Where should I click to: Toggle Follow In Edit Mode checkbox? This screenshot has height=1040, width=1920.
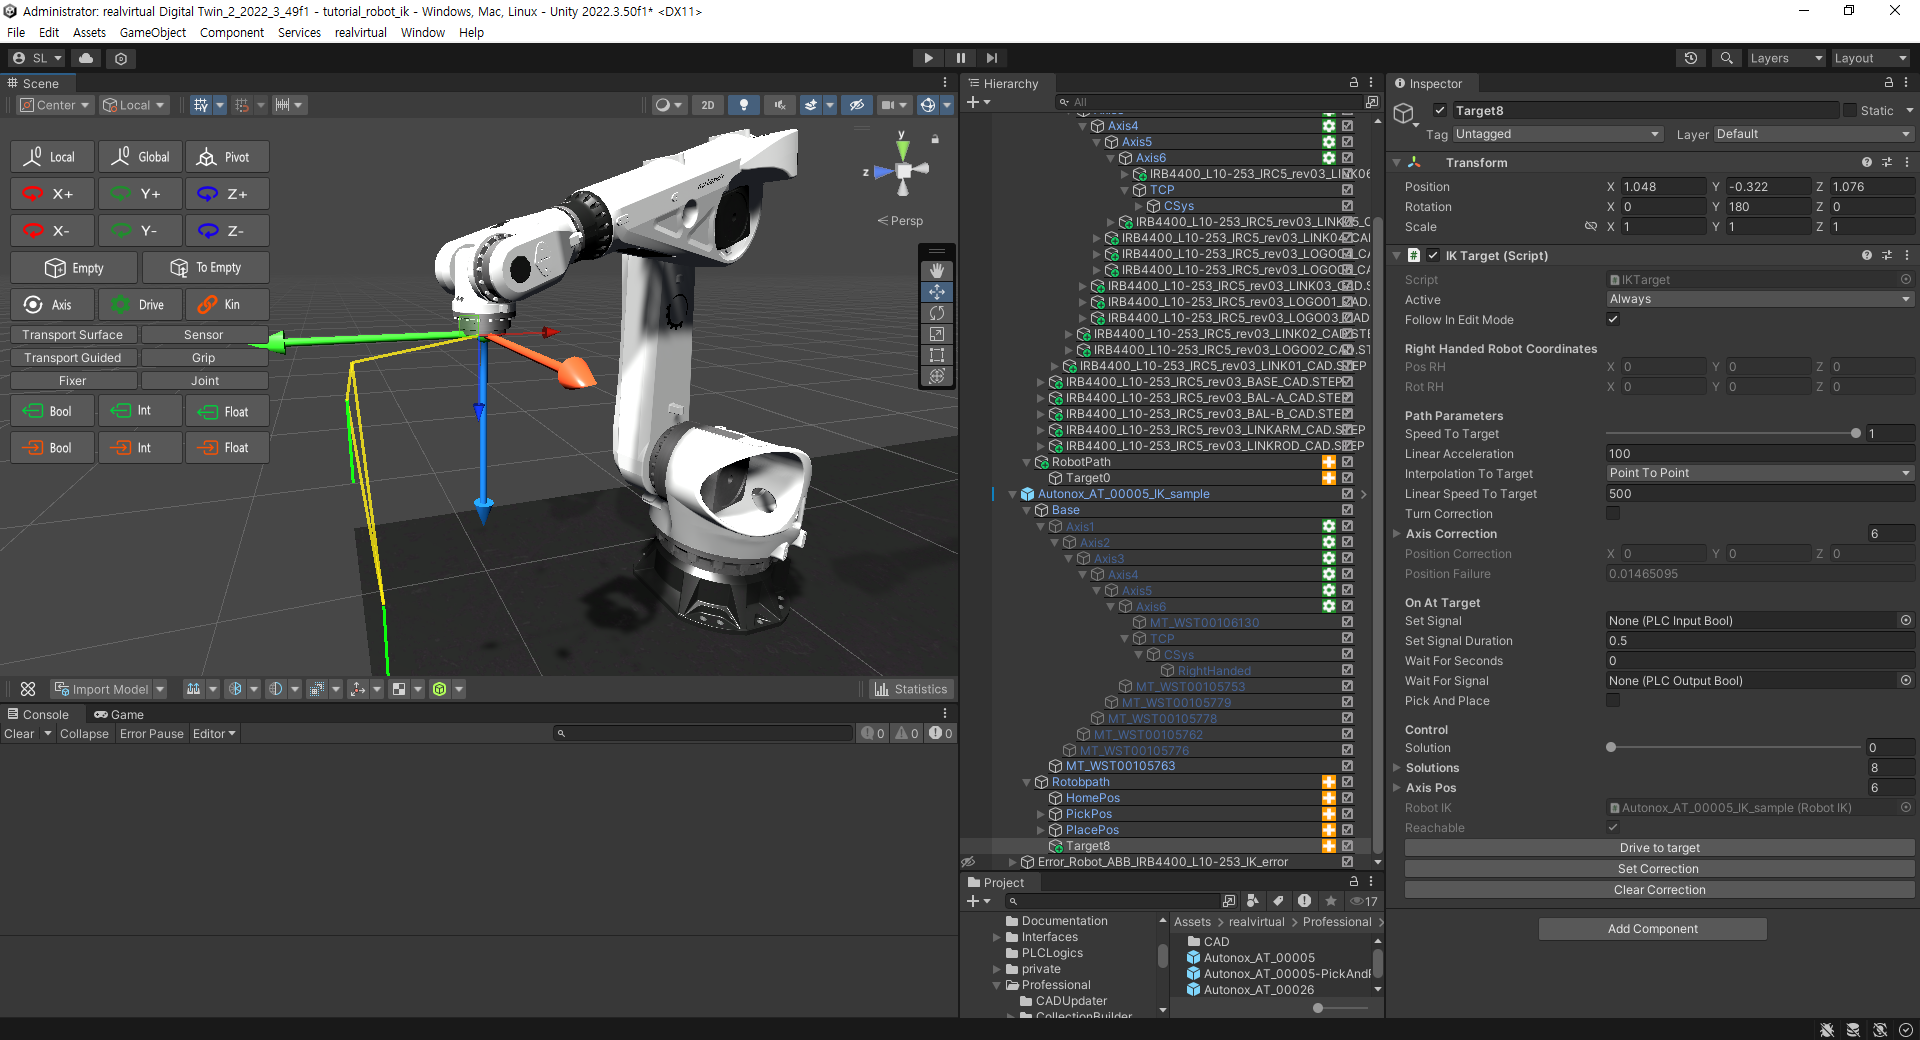(x=1613, y=320)
